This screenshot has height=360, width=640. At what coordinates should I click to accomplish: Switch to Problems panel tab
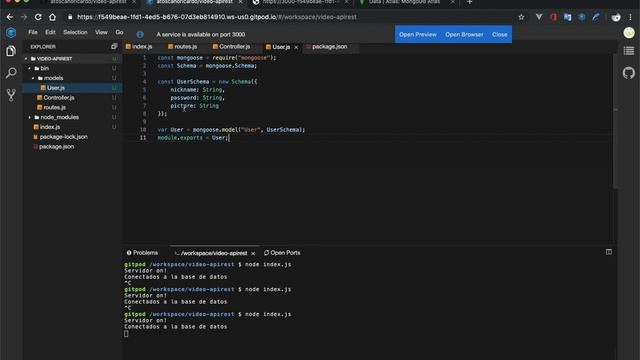[142, 253]
